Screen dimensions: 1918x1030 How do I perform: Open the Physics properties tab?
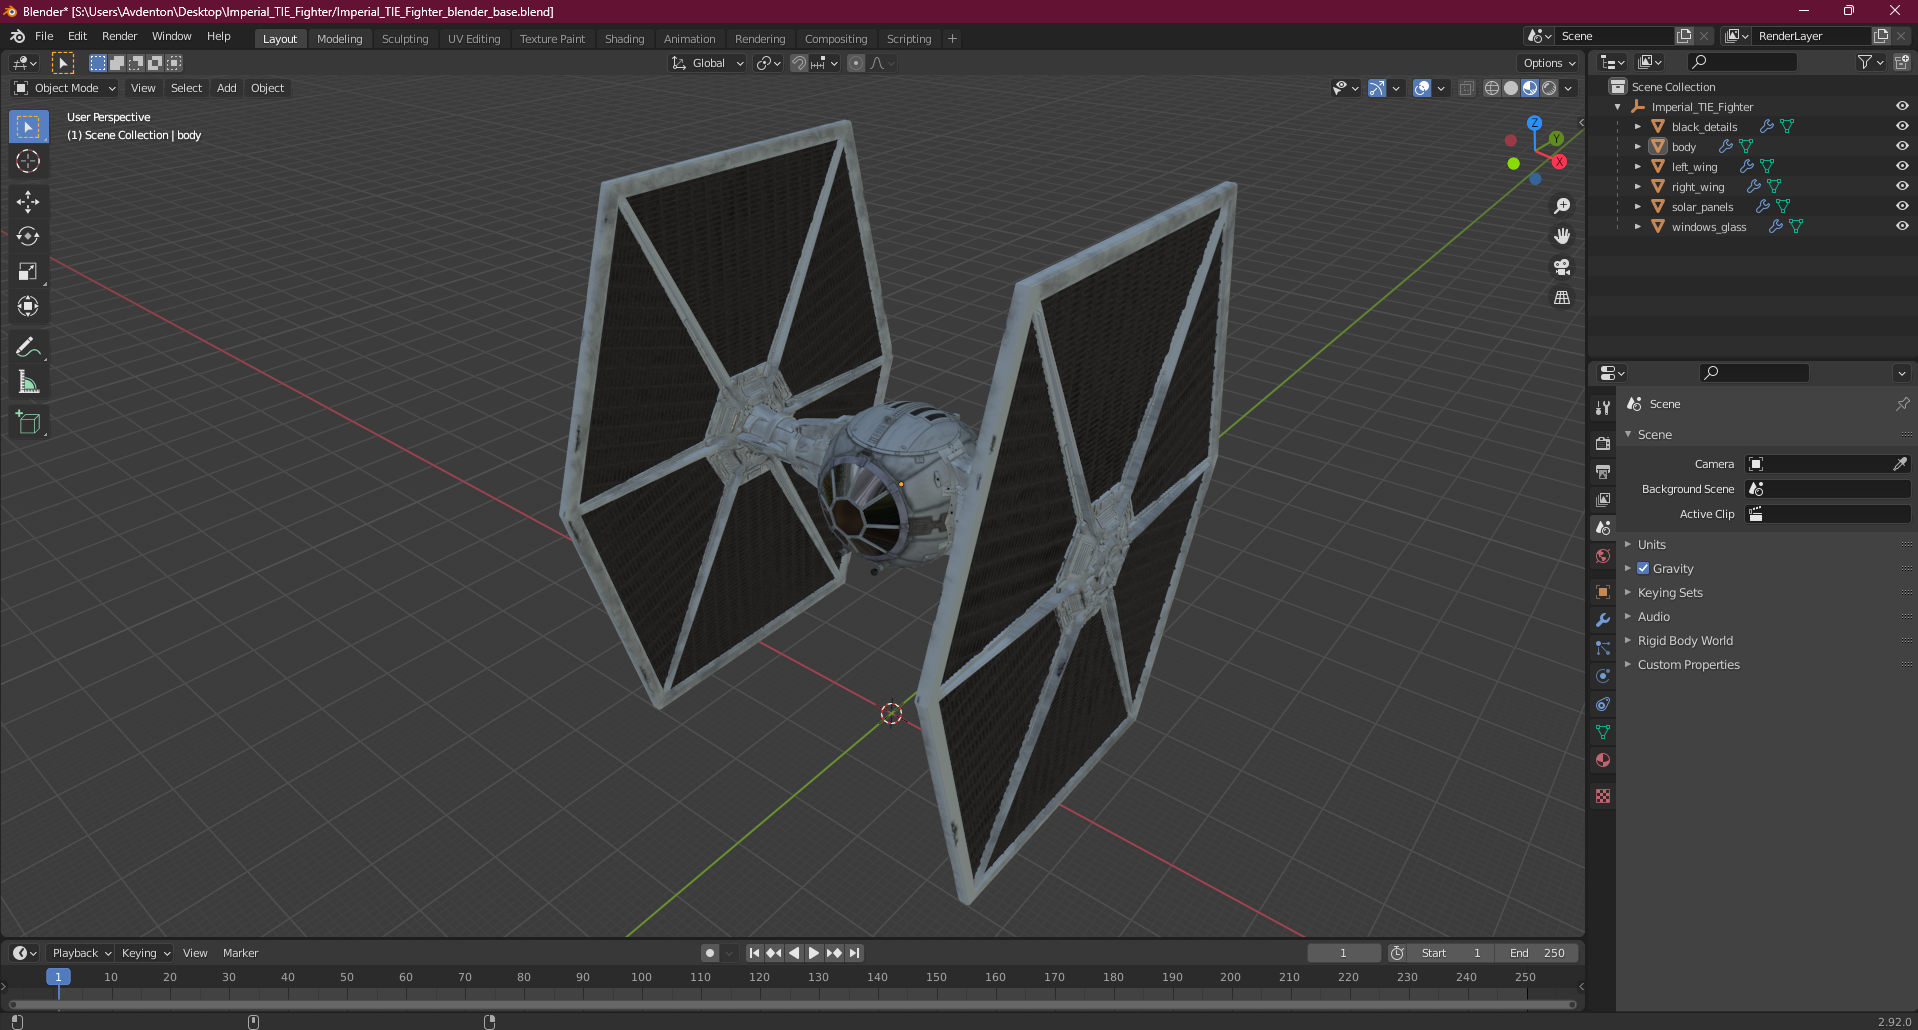(1603, 676)
